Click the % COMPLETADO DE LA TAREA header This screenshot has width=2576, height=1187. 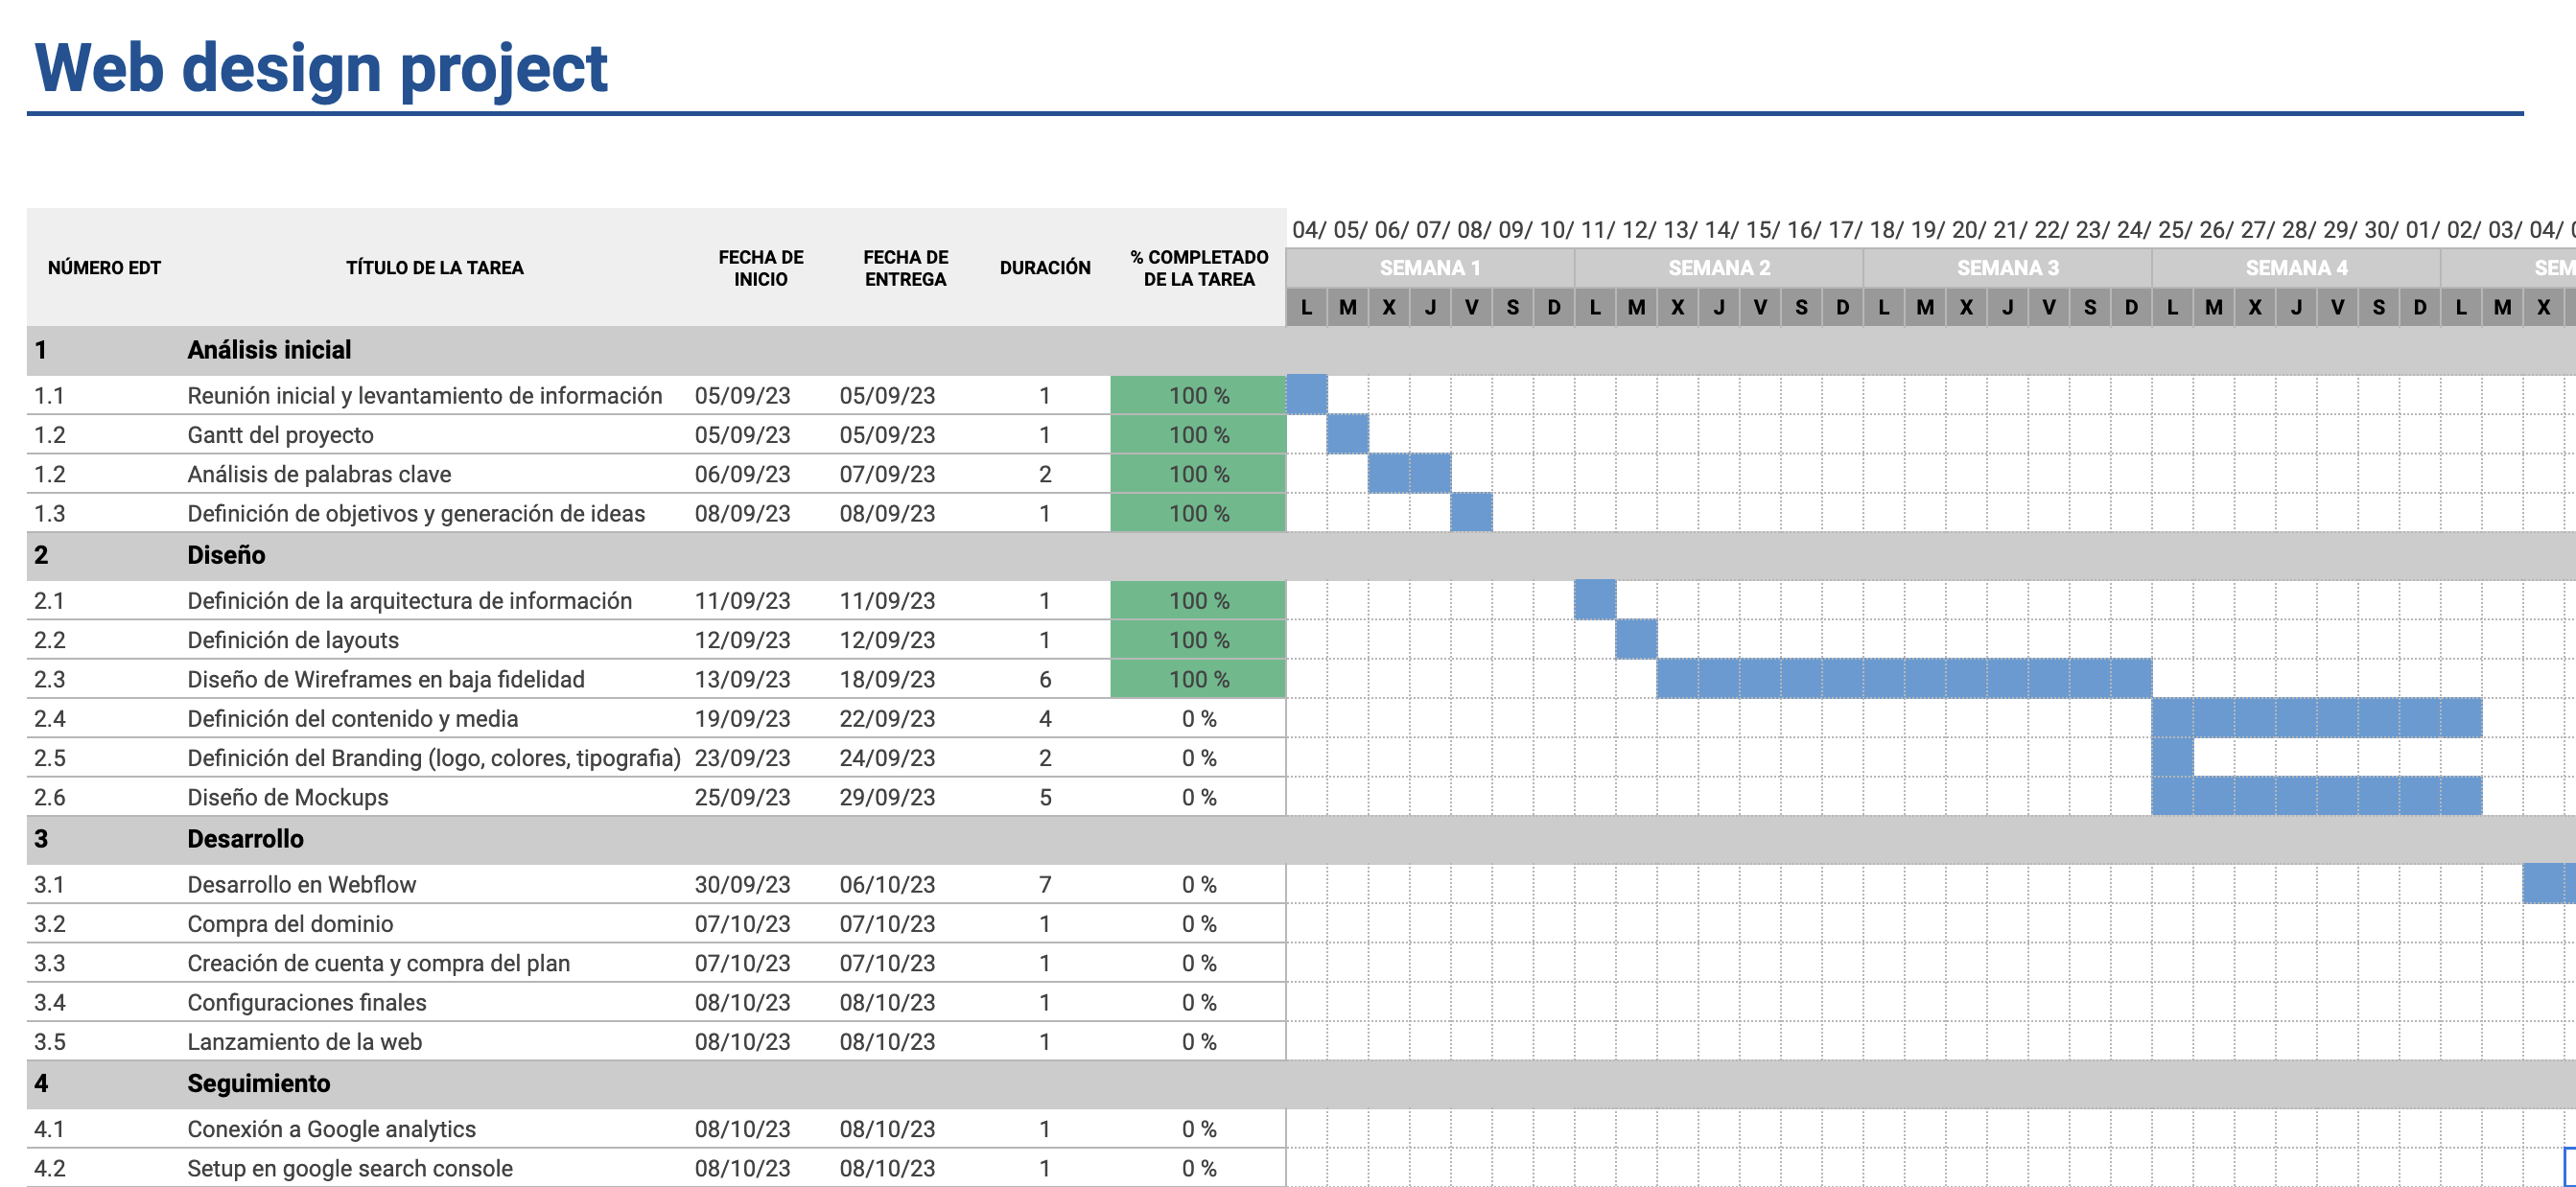pos(1199,268)
